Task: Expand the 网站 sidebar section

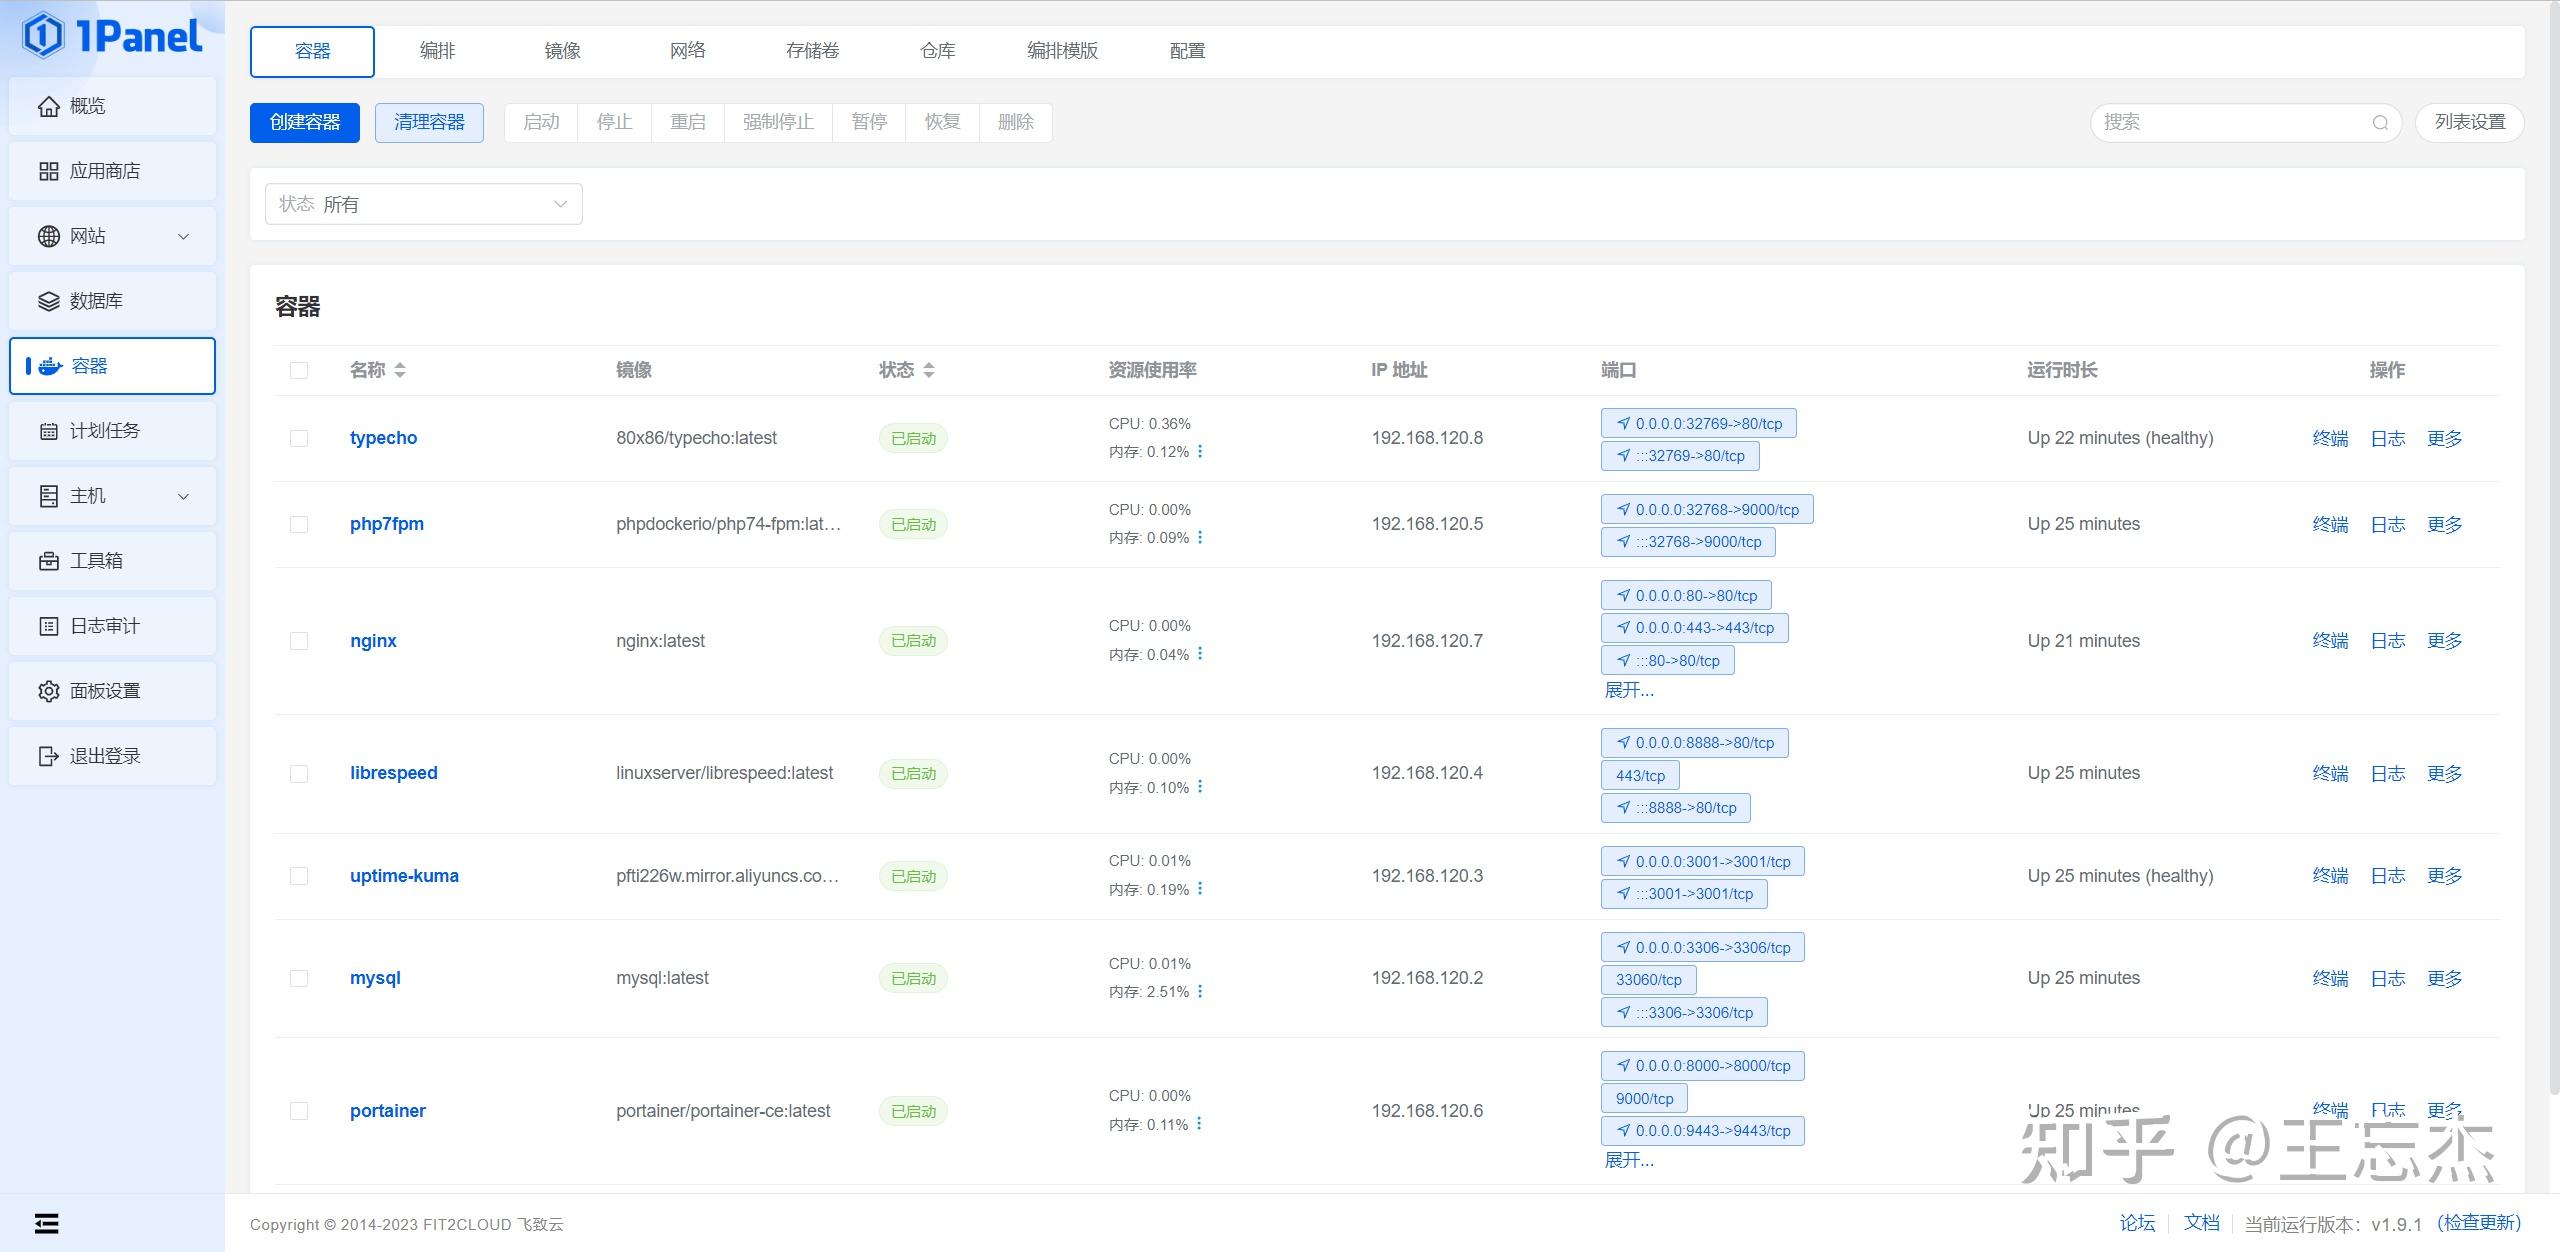Action: [183, 236]
